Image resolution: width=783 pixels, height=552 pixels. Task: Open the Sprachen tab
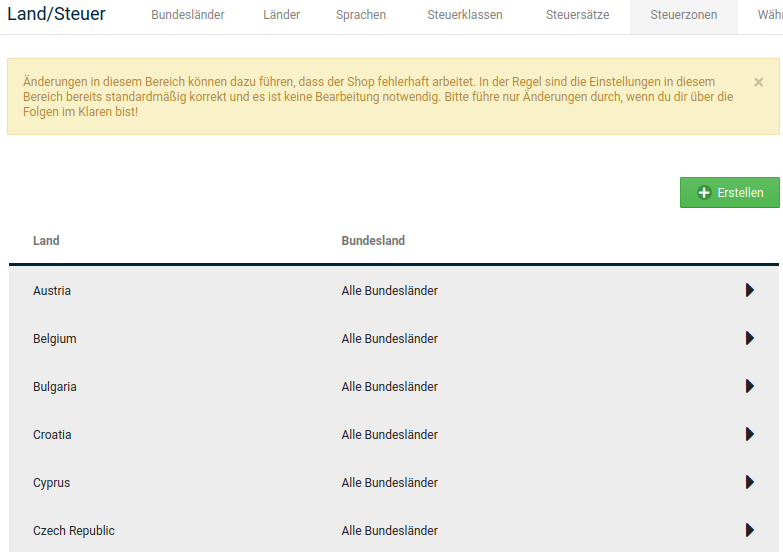coord(361,15)
